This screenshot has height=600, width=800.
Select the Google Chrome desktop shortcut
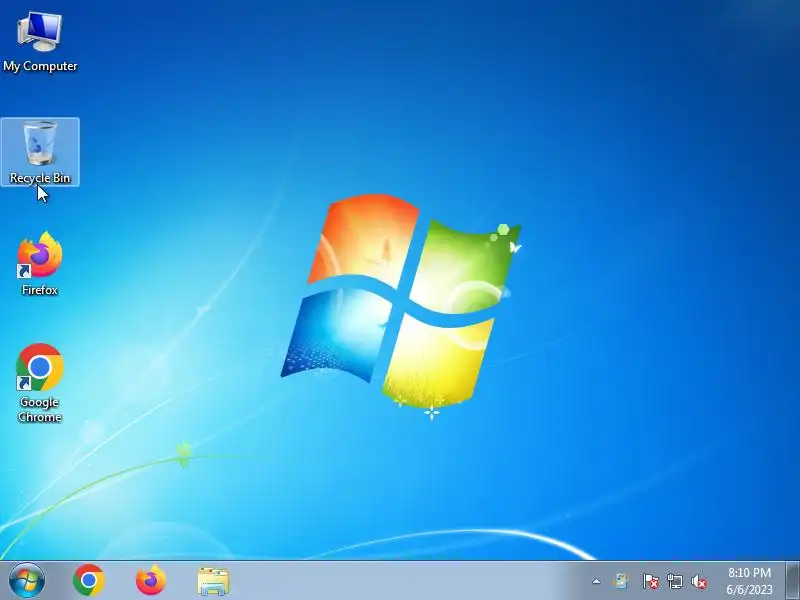40,383
